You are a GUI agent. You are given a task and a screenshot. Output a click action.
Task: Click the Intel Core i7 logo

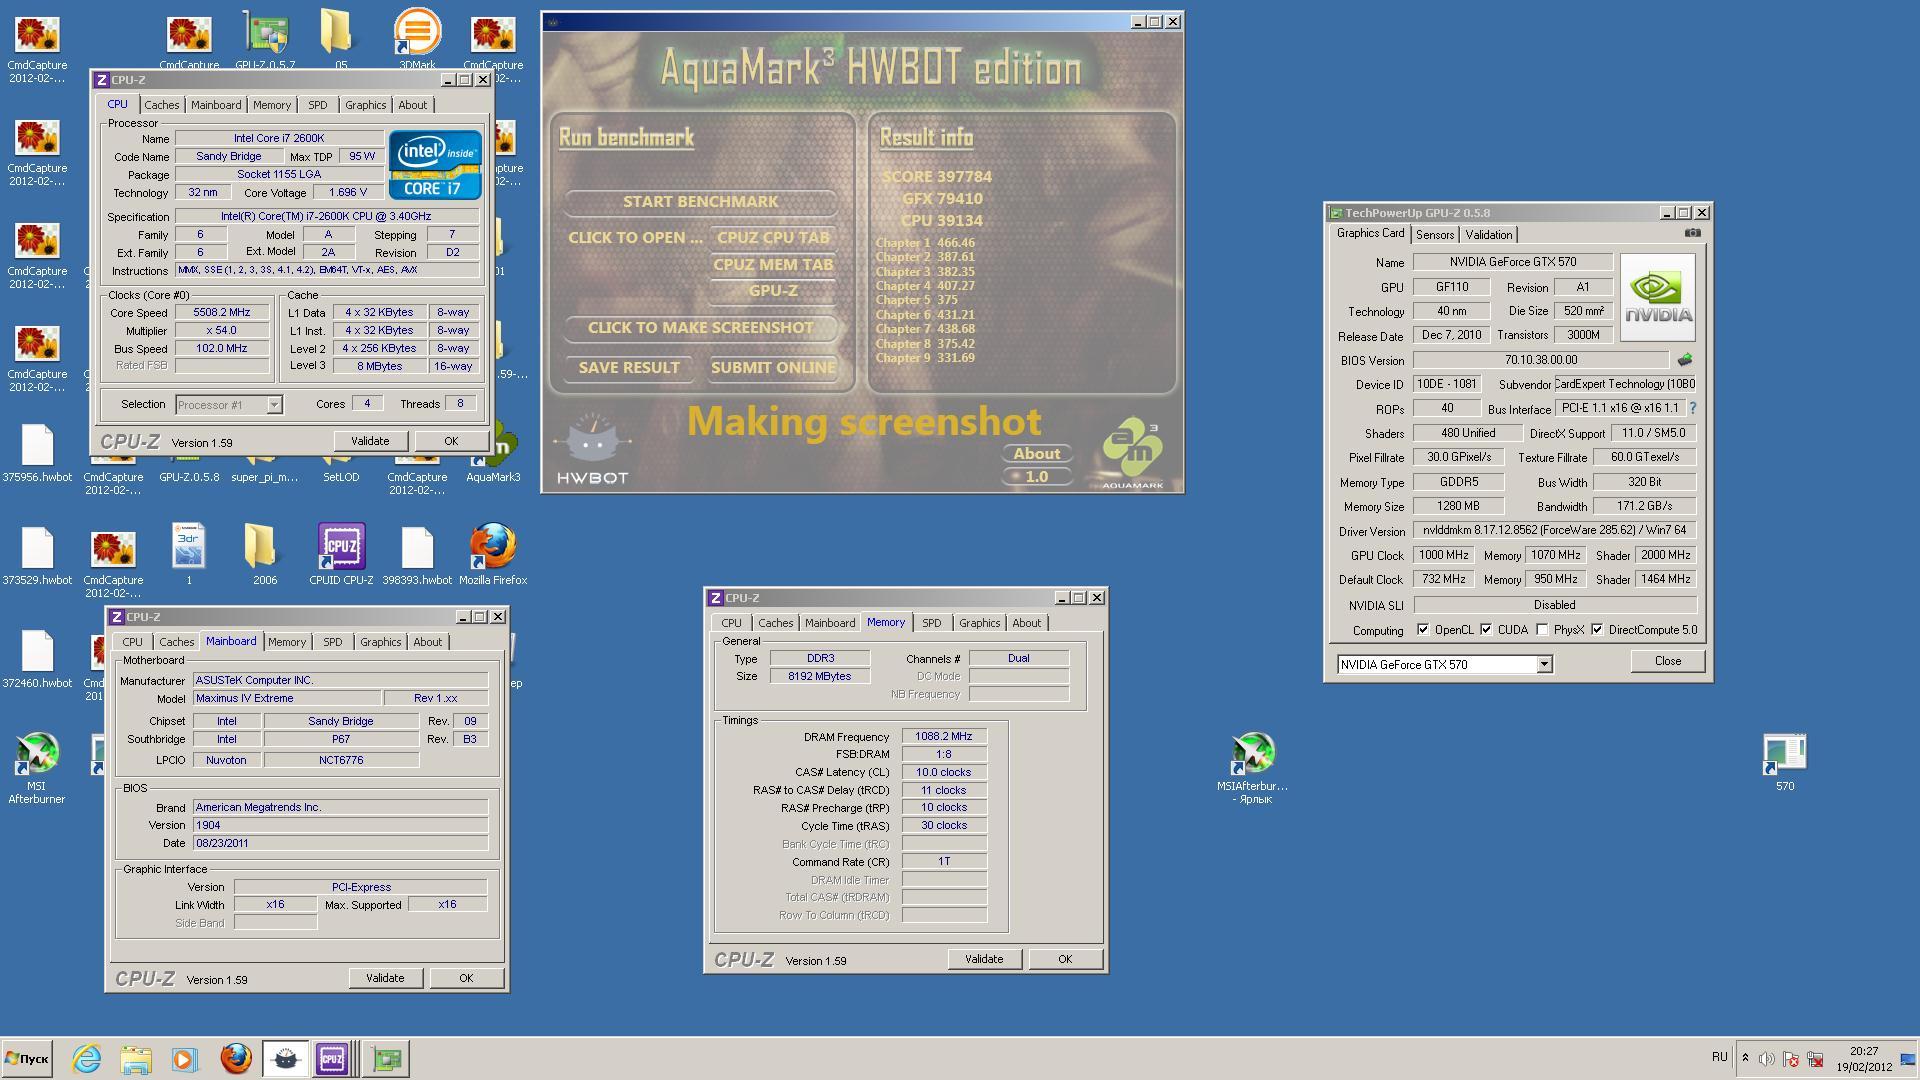tap(435, 164)
